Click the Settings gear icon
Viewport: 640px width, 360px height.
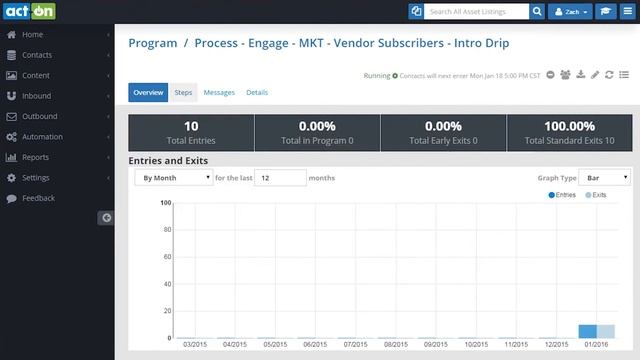[11, 178]
